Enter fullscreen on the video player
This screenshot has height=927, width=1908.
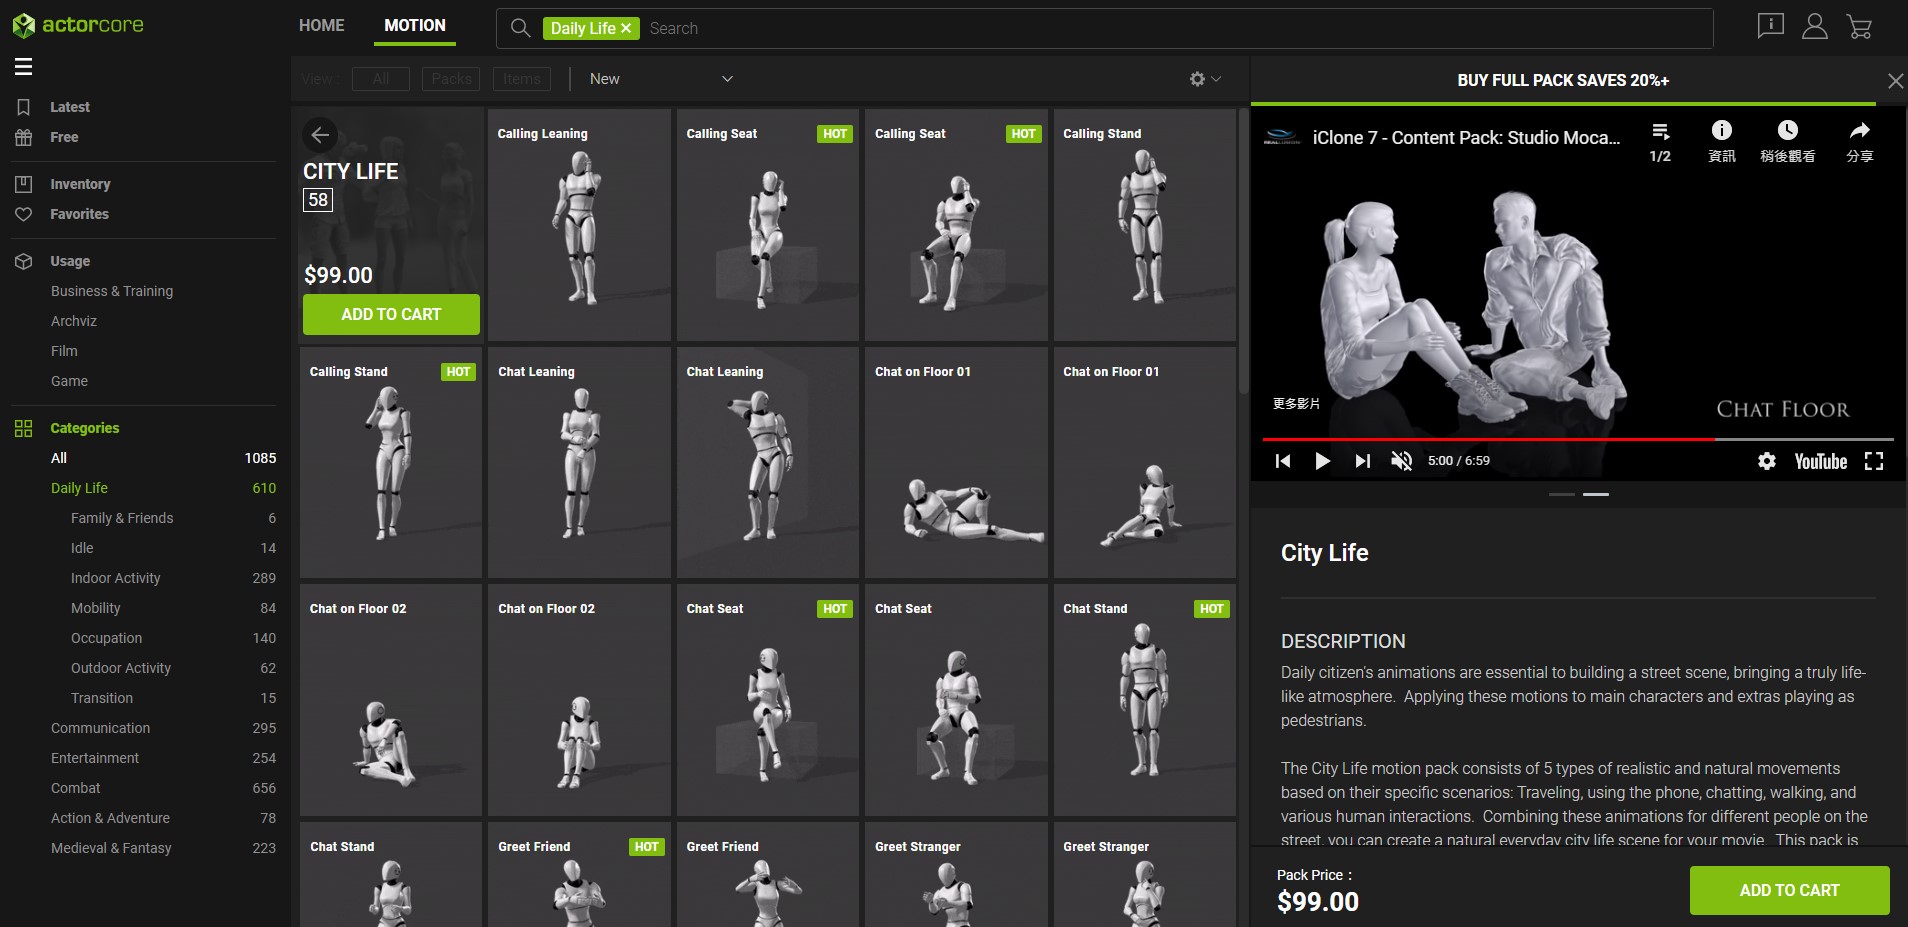click(1874, 461)
